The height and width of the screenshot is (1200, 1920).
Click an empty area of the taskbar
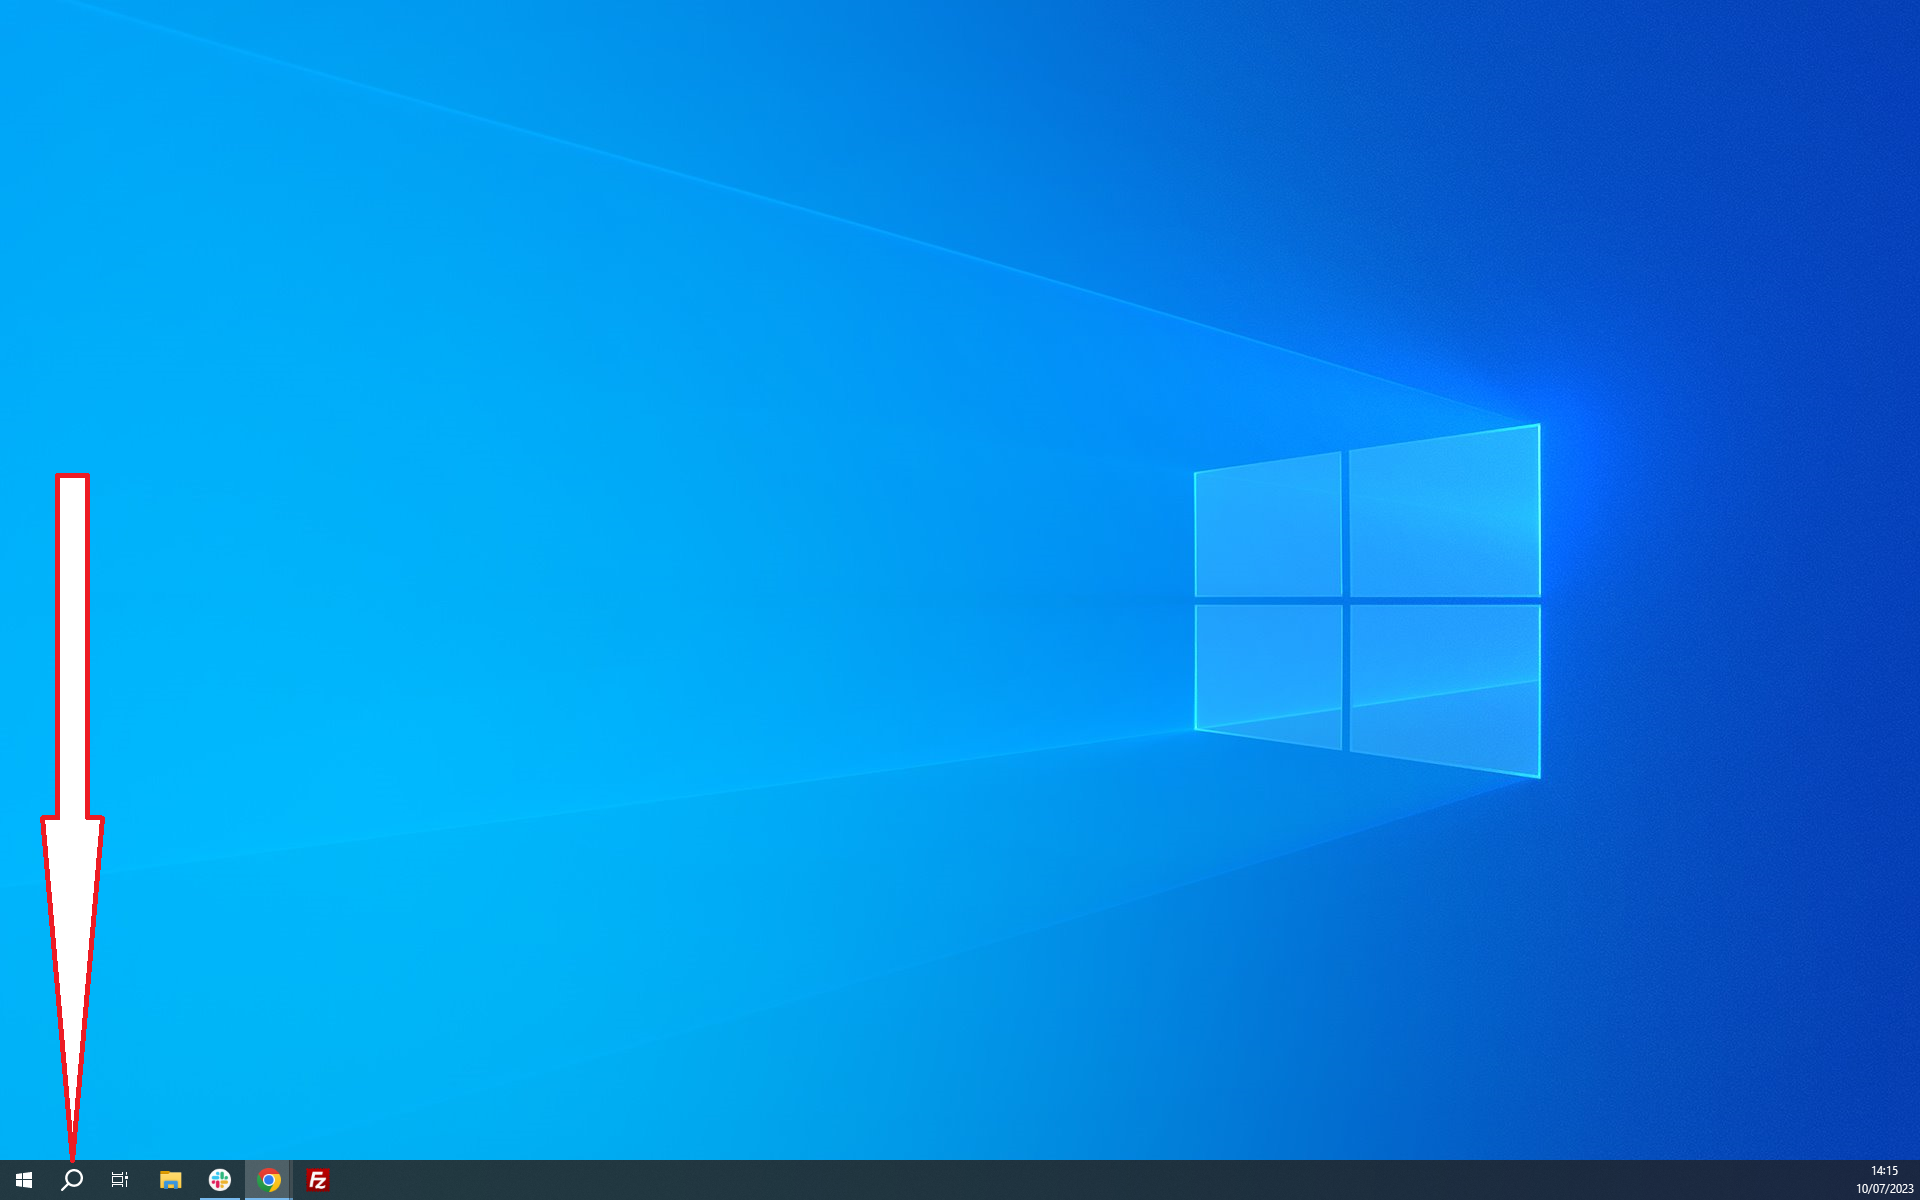(1000, 1180)
